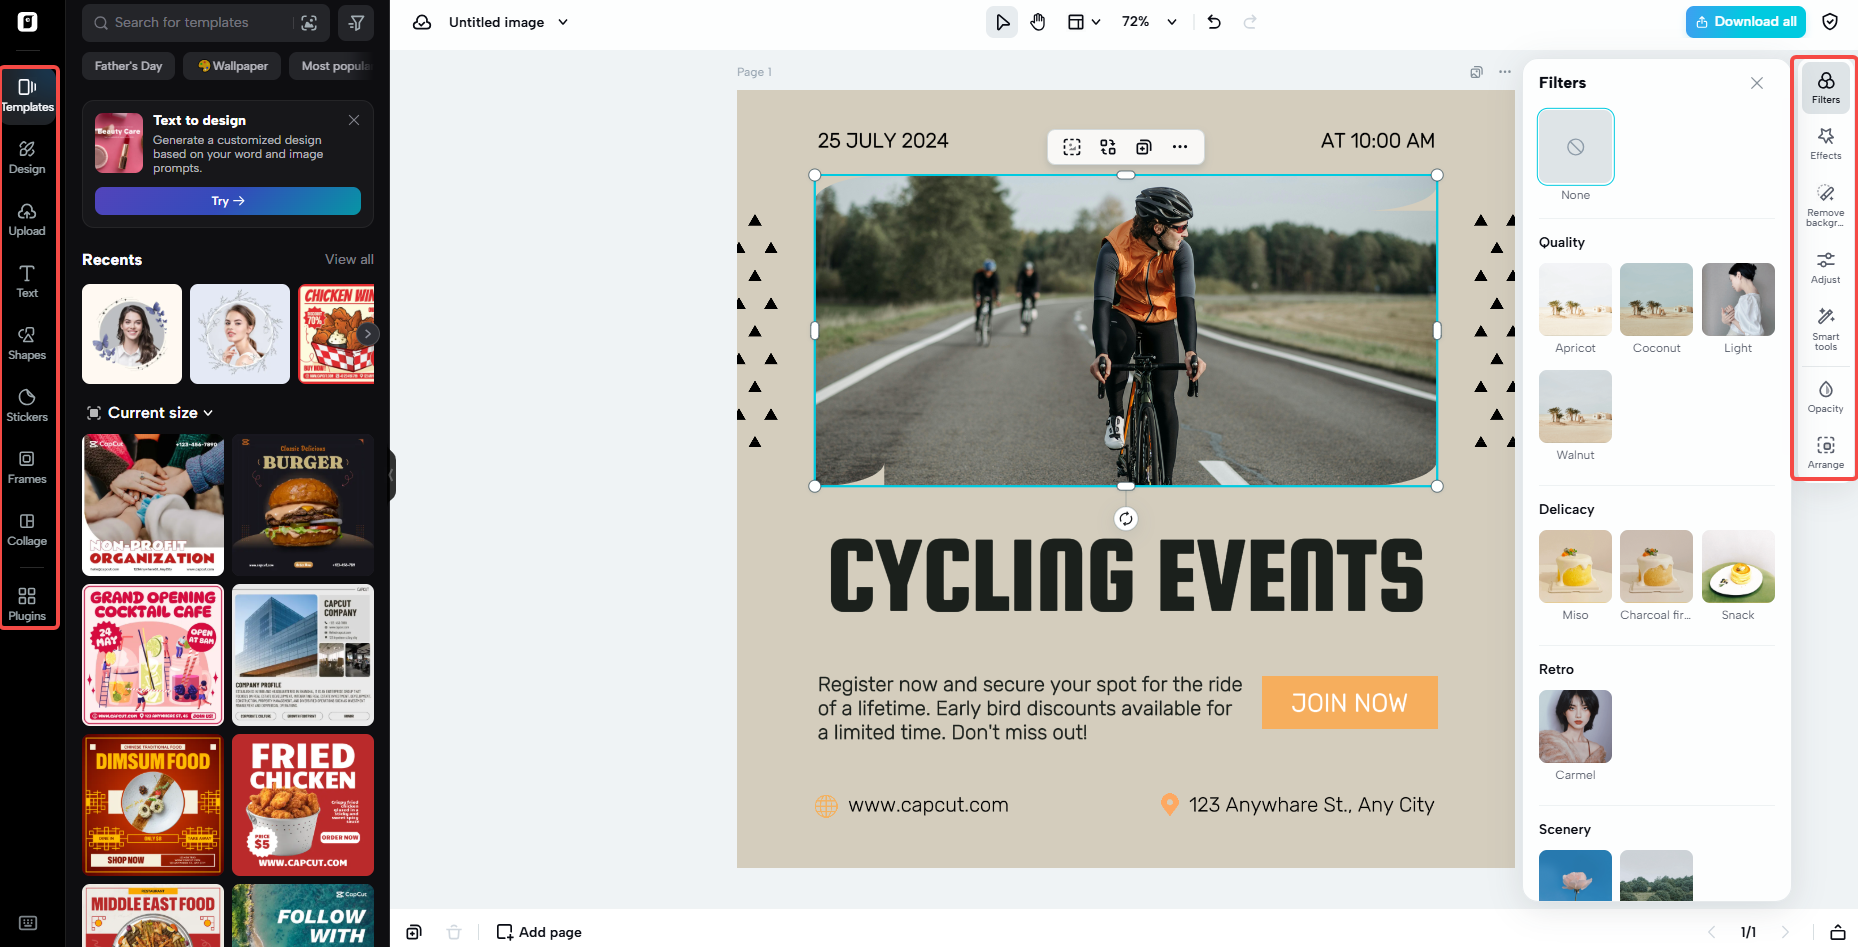Open the Shapes sidebar tab

pyautogui.click(x=27, y=343)
